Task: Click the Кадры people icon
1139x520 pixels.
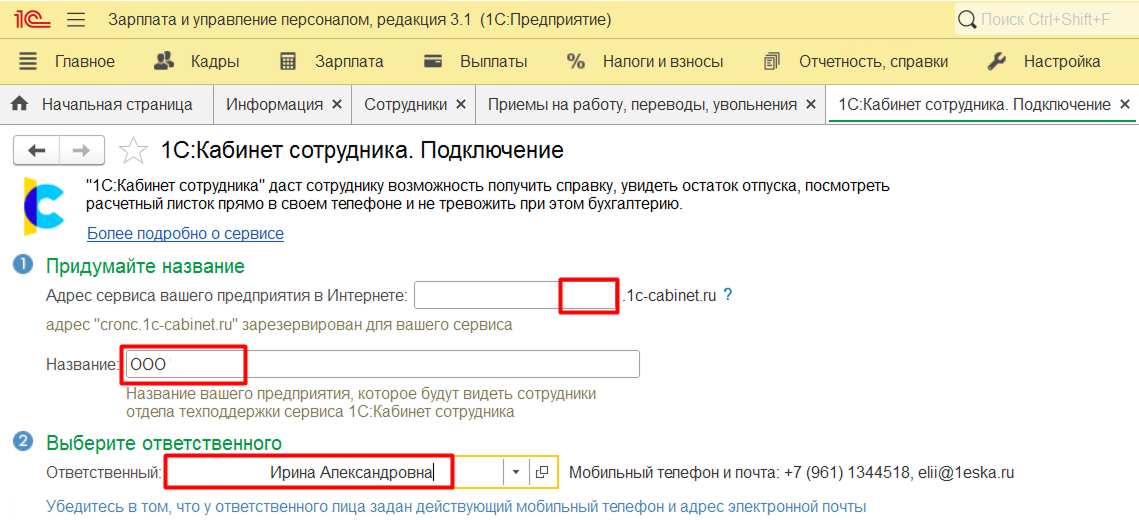Action: tap(166, 61)
